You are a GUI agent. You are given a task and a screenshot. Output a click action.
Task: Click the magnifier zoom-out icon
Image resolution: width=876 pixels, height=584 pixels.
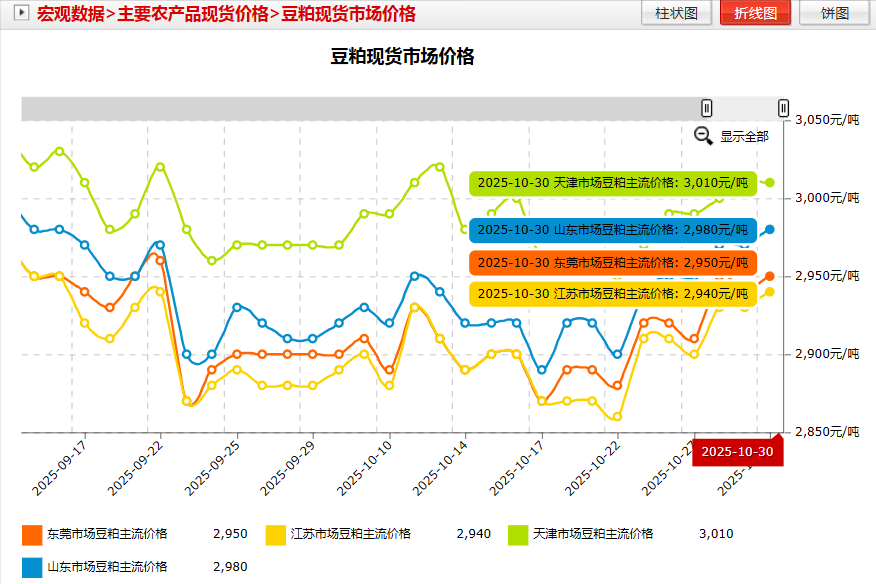click(x=704, y=136)
